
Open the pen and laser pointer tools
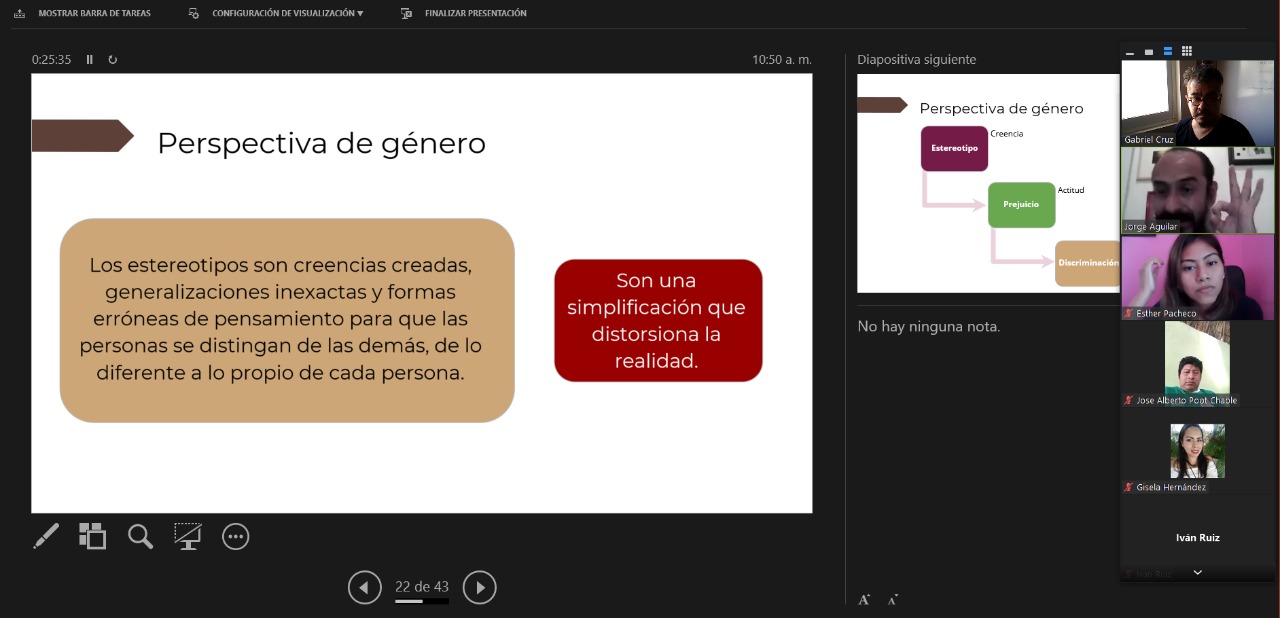point(46,537)
